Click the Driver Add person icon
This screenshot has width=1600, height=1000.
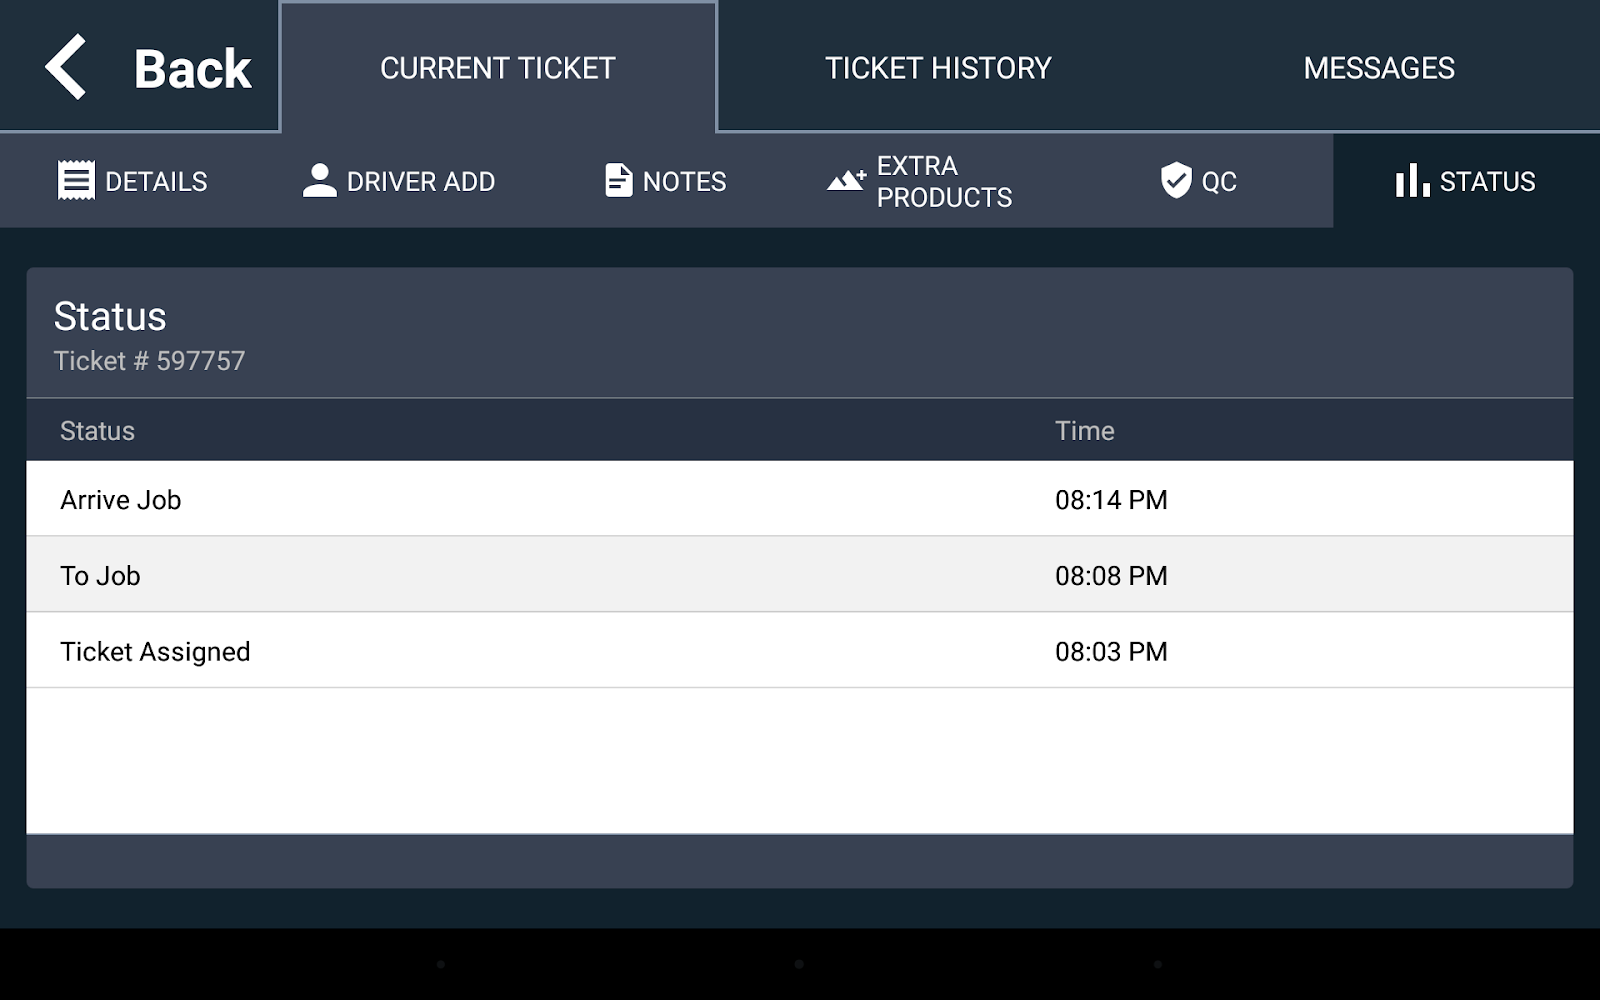318,177
